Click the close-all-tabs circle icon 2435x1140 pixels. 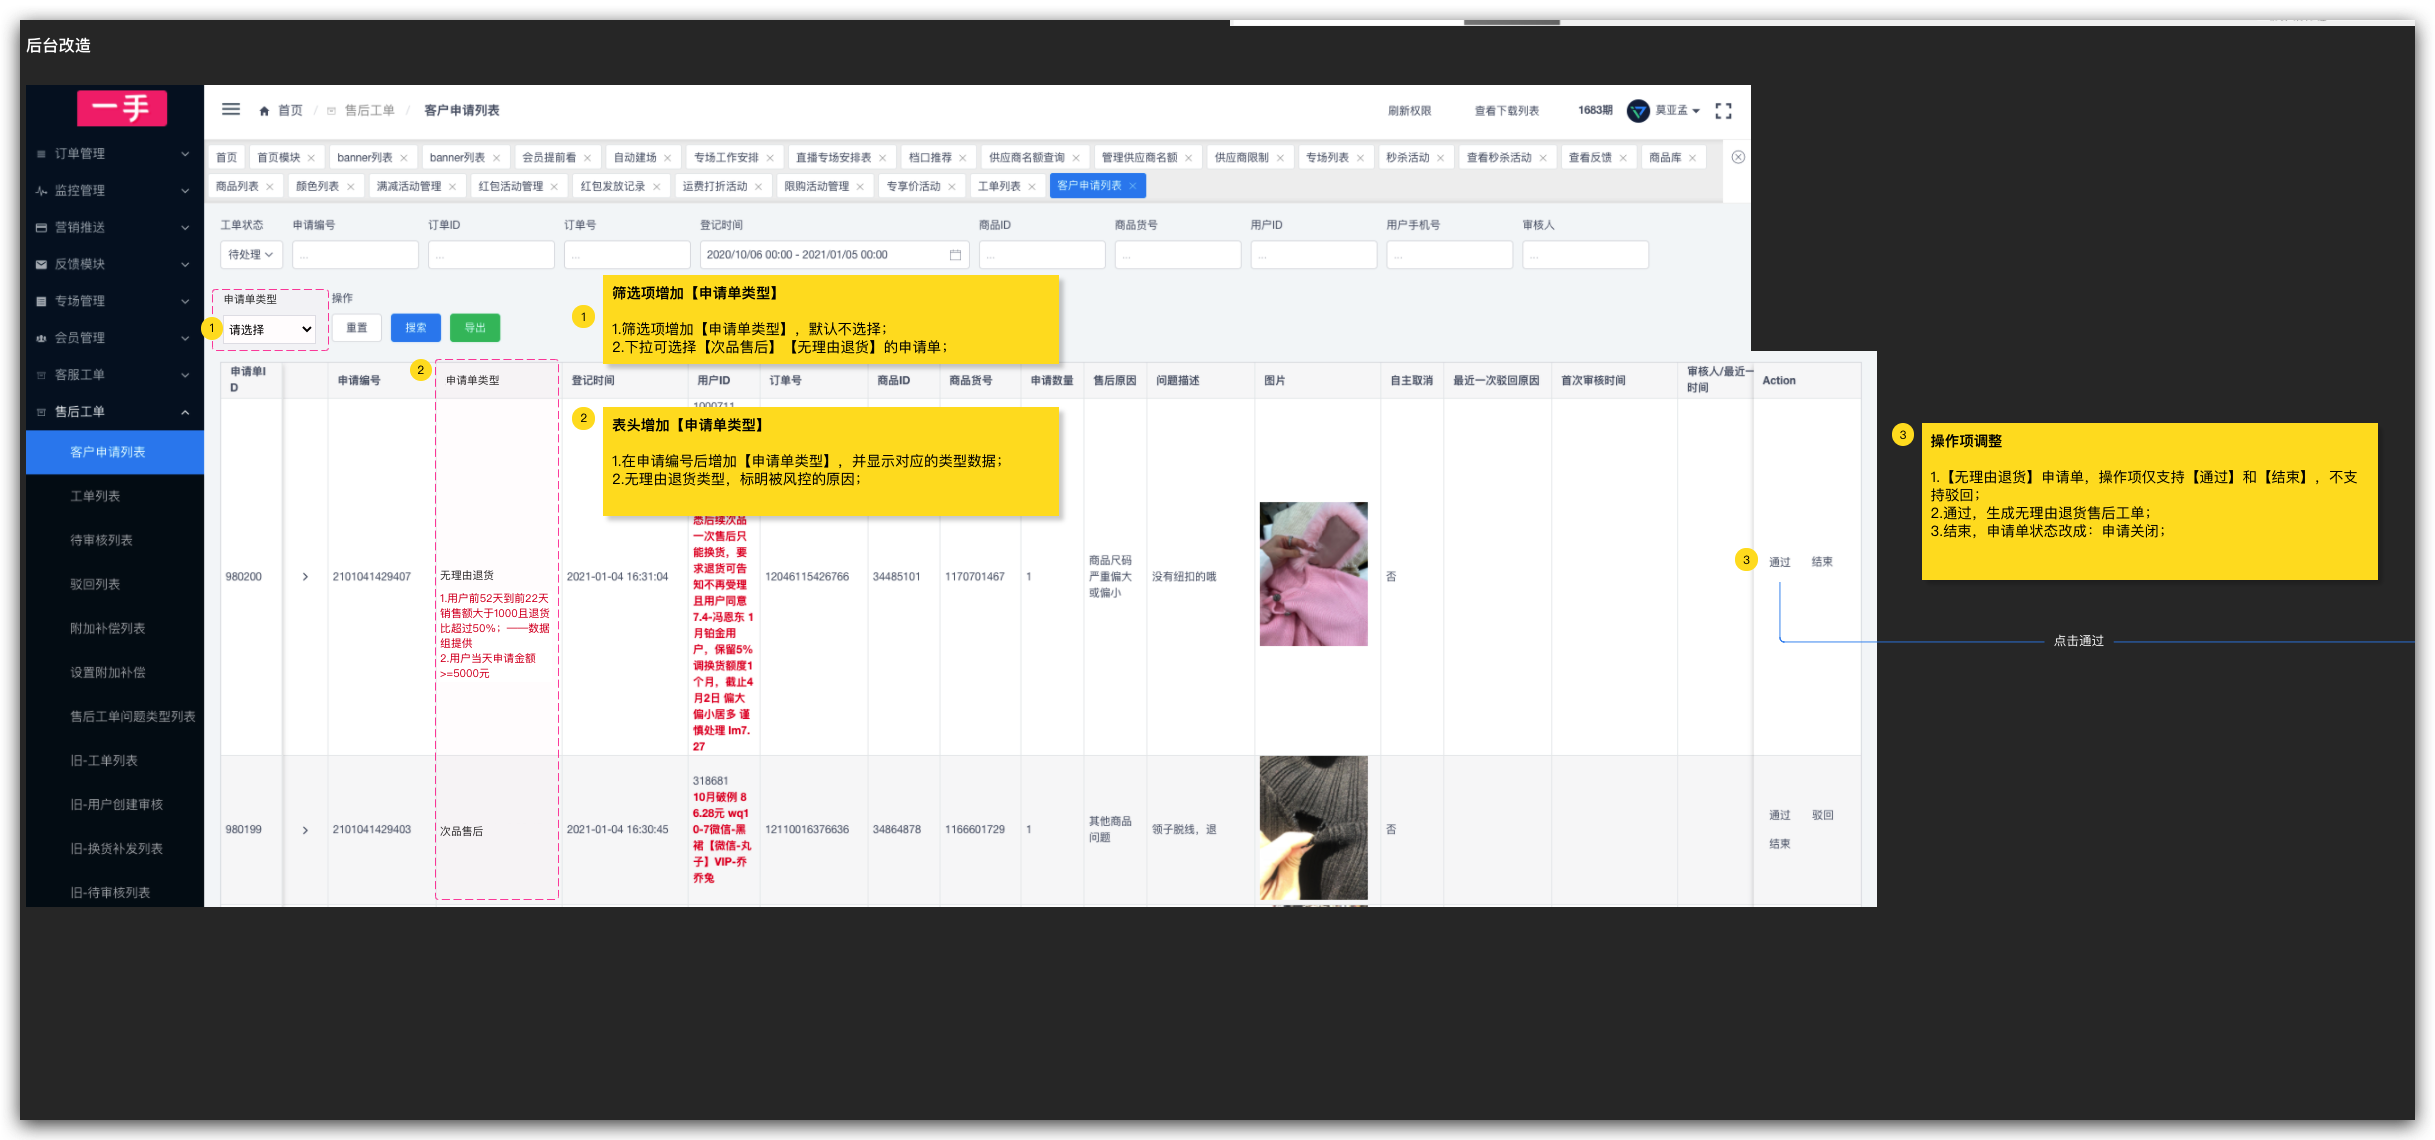pyautogui.click(x=1738, y=157)
